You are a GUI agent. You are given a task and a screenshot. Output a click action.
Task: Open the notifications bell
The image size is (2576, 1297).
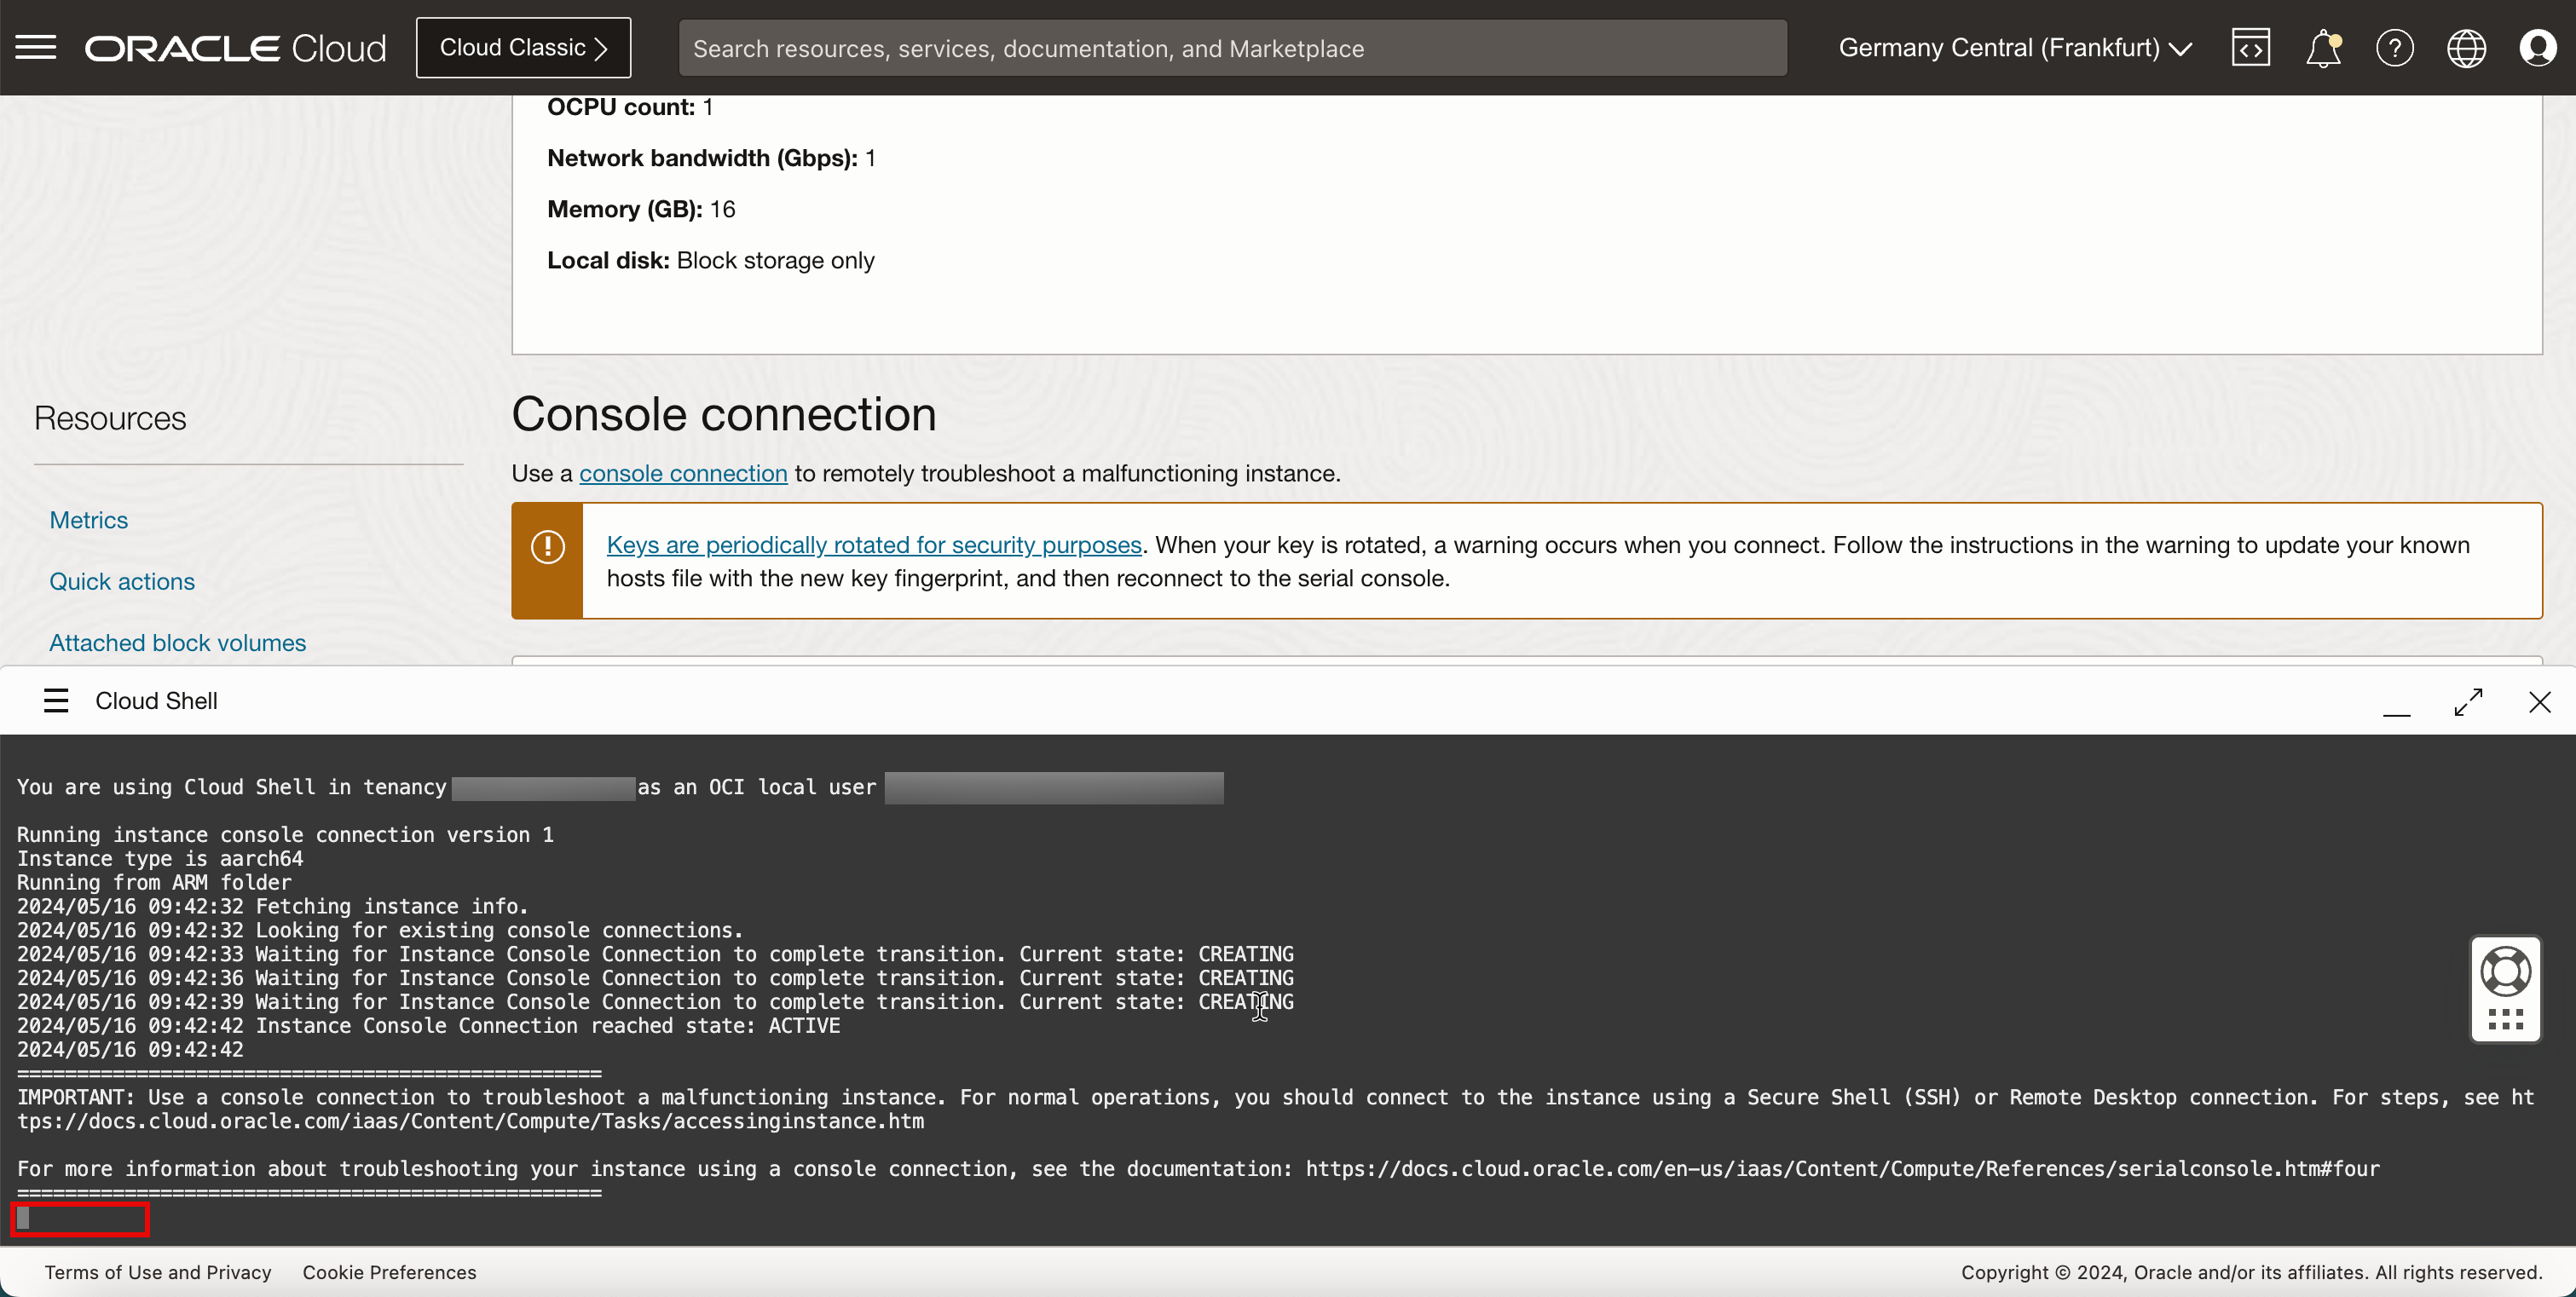coord(2322,47)
